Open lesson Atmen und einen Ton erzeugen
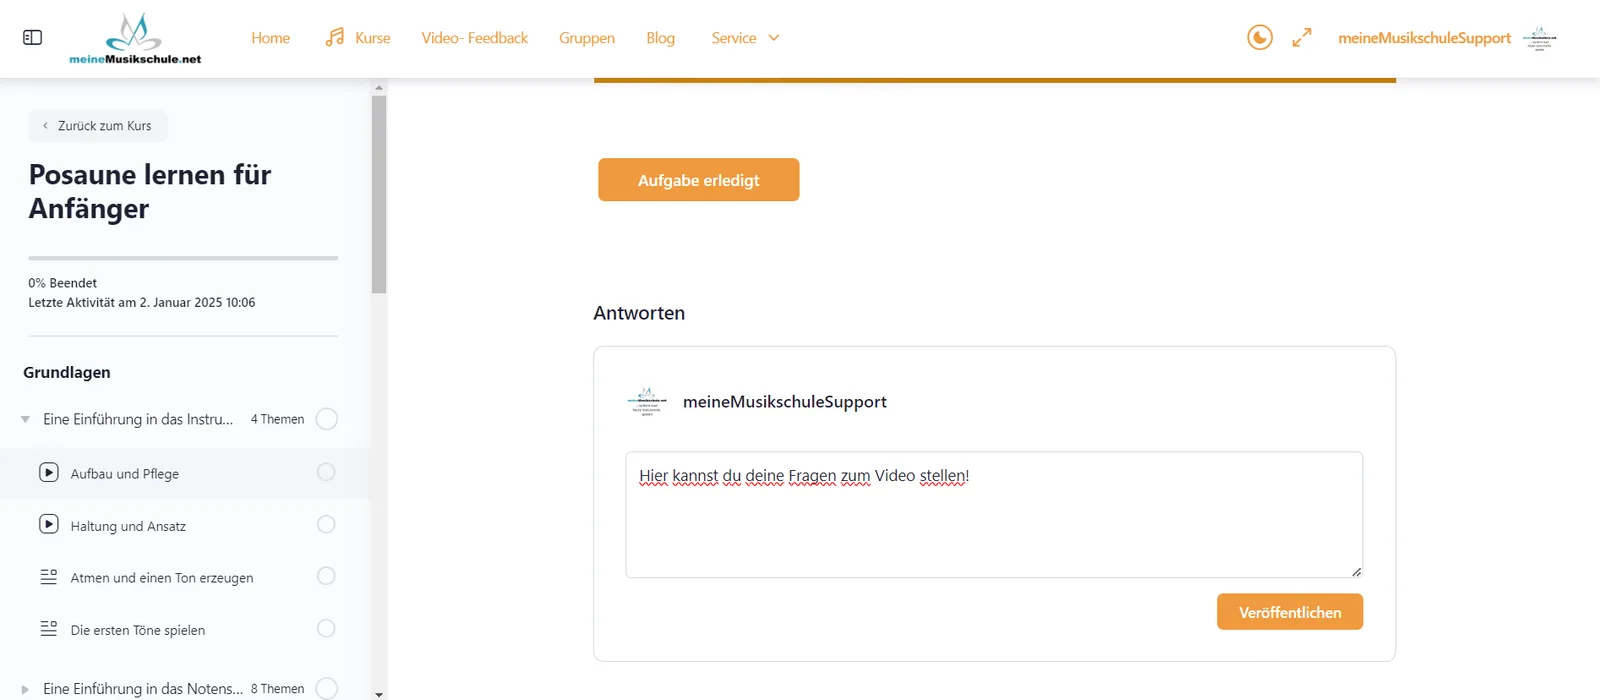1600x700 pixels. click(x=162, y=578)
